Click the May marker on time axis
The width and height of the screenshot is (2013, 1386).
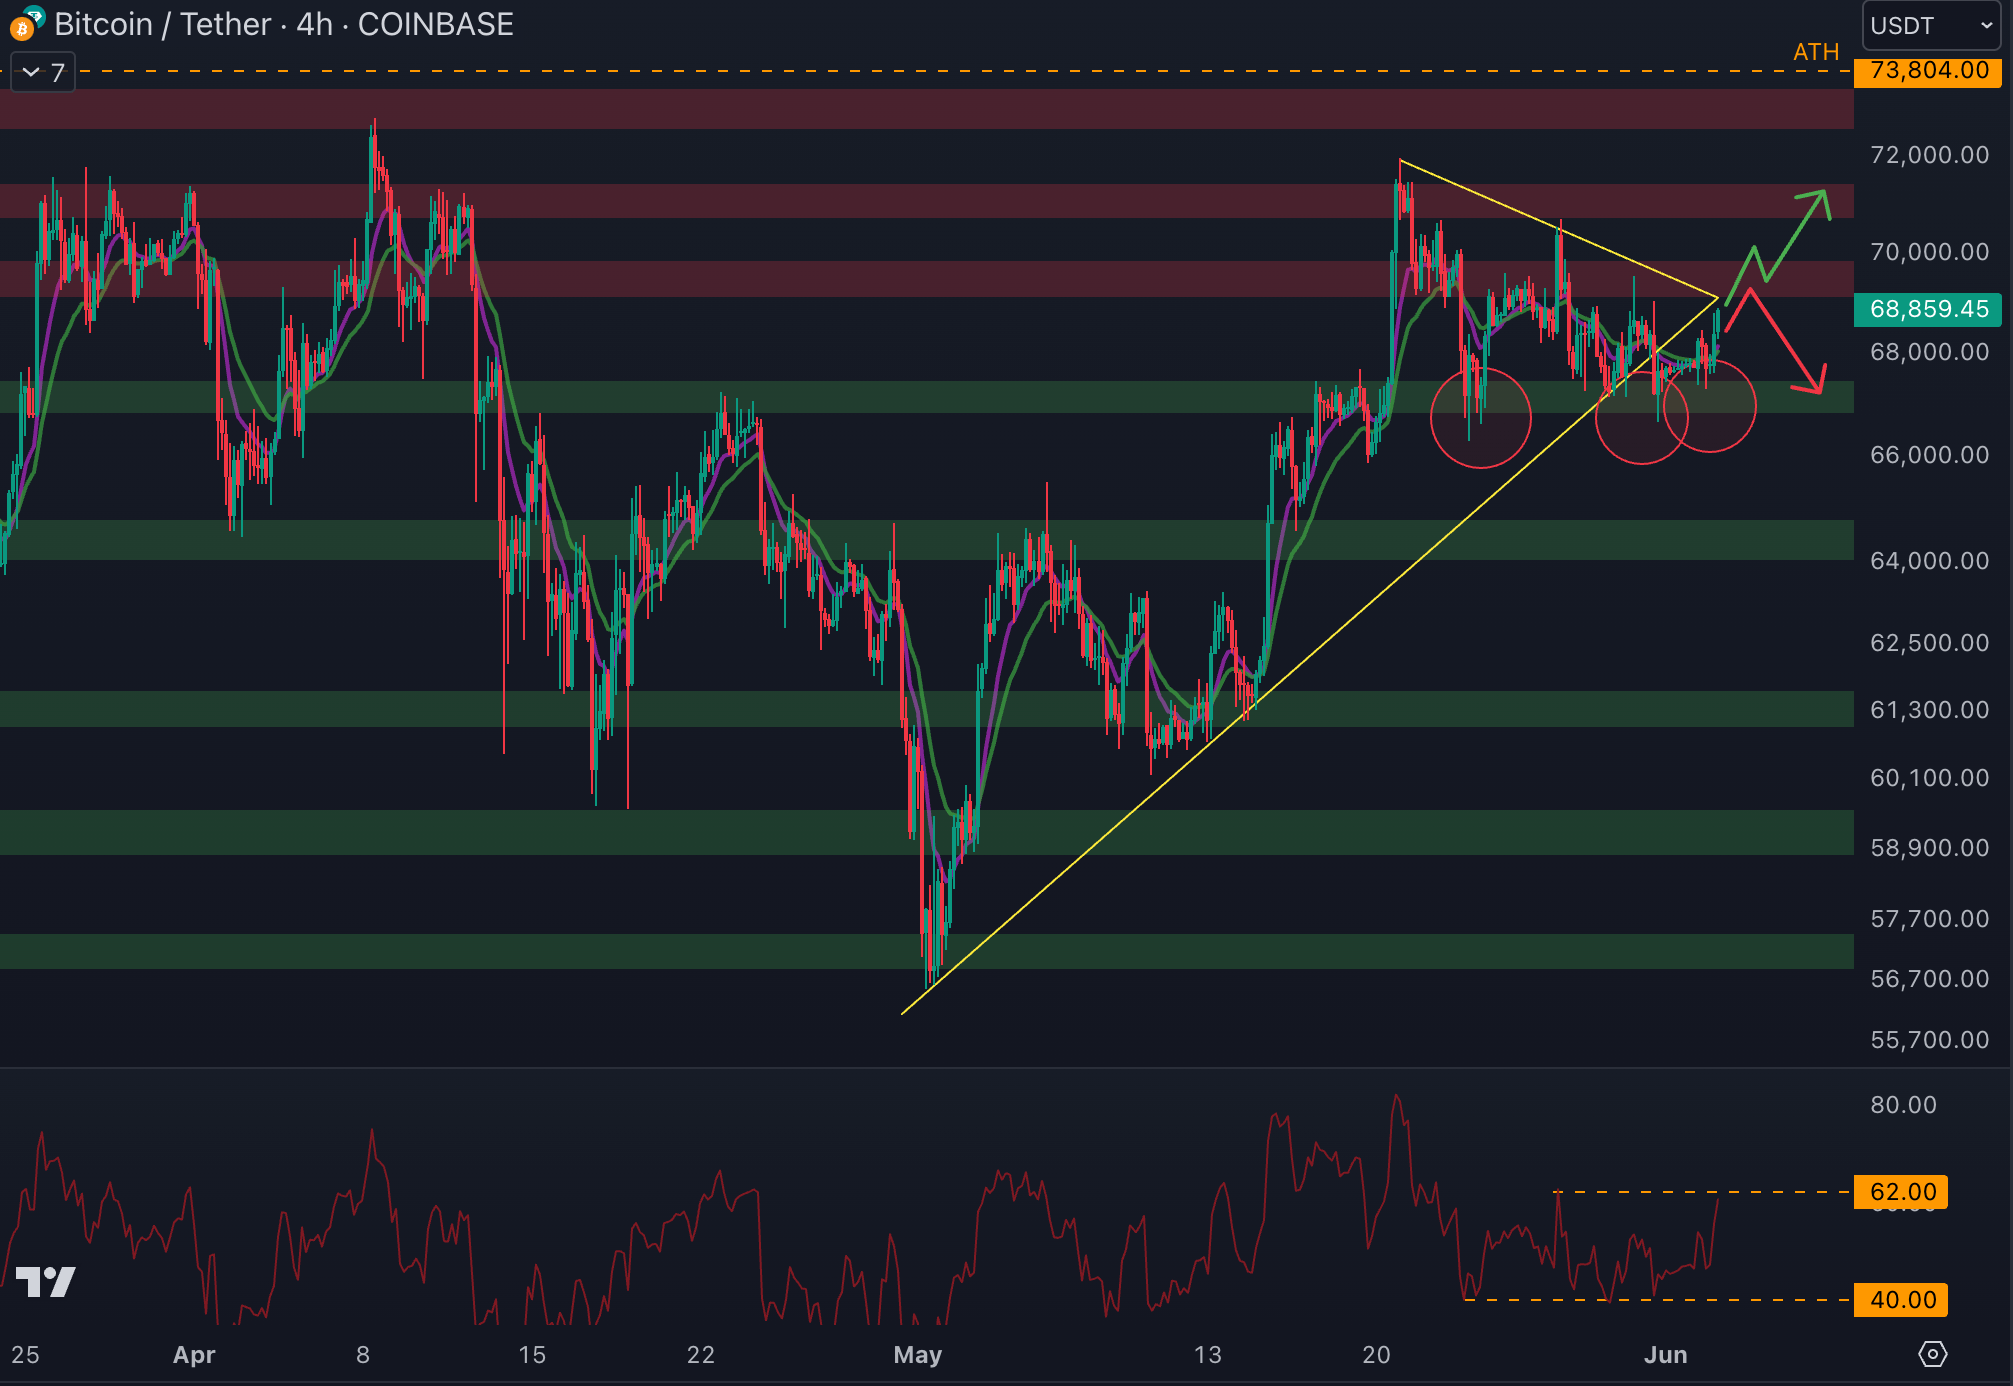[x=917, y=1355]
